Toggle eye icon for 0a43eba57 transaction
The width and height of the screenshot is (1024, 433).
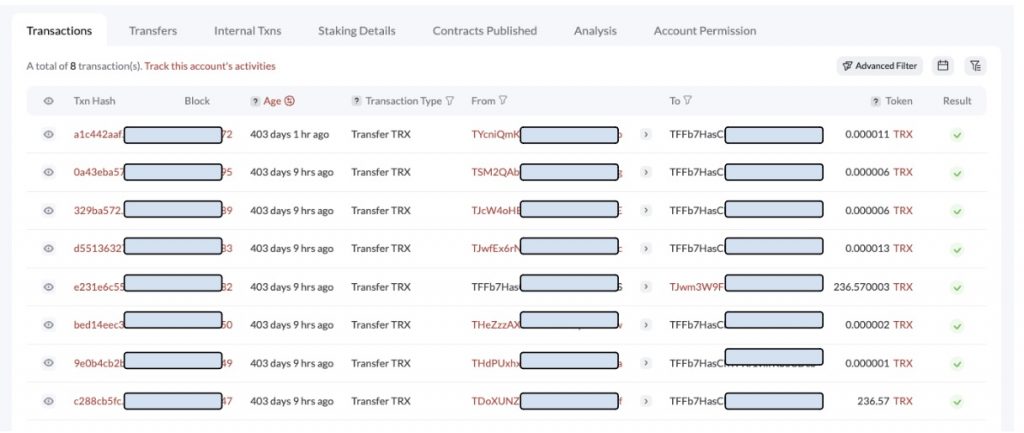[48, 172]
